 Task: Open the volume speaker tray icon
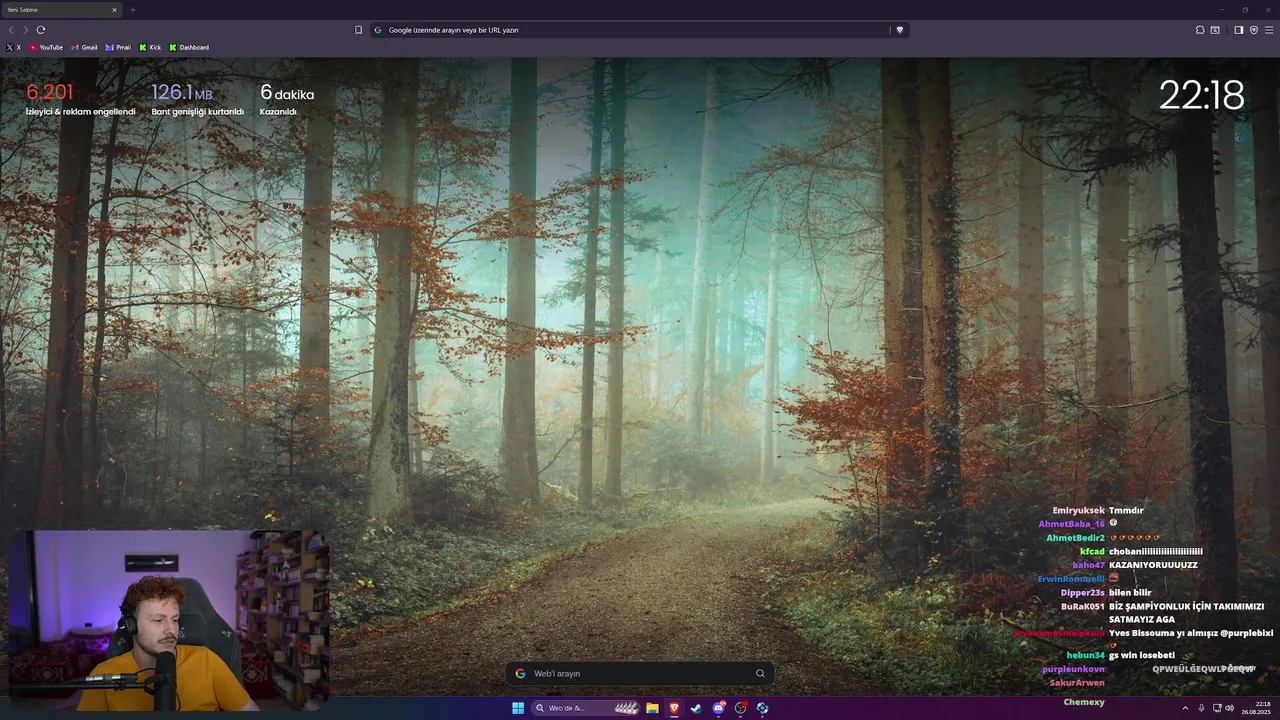pyautogui.click(x=1229, y=708)
